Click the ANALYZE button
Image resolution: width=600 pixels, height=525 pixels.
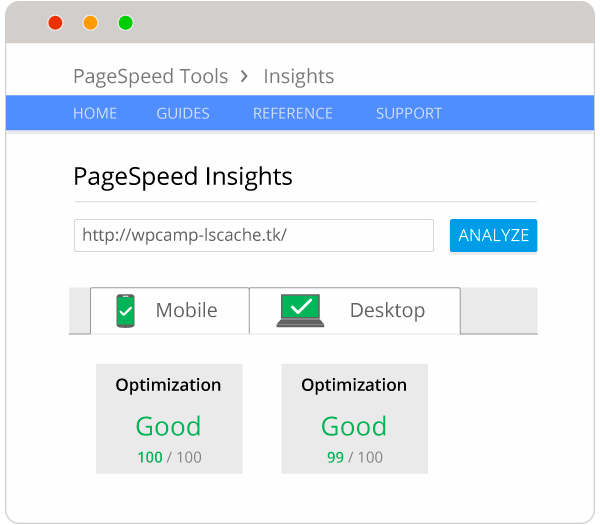493,235
